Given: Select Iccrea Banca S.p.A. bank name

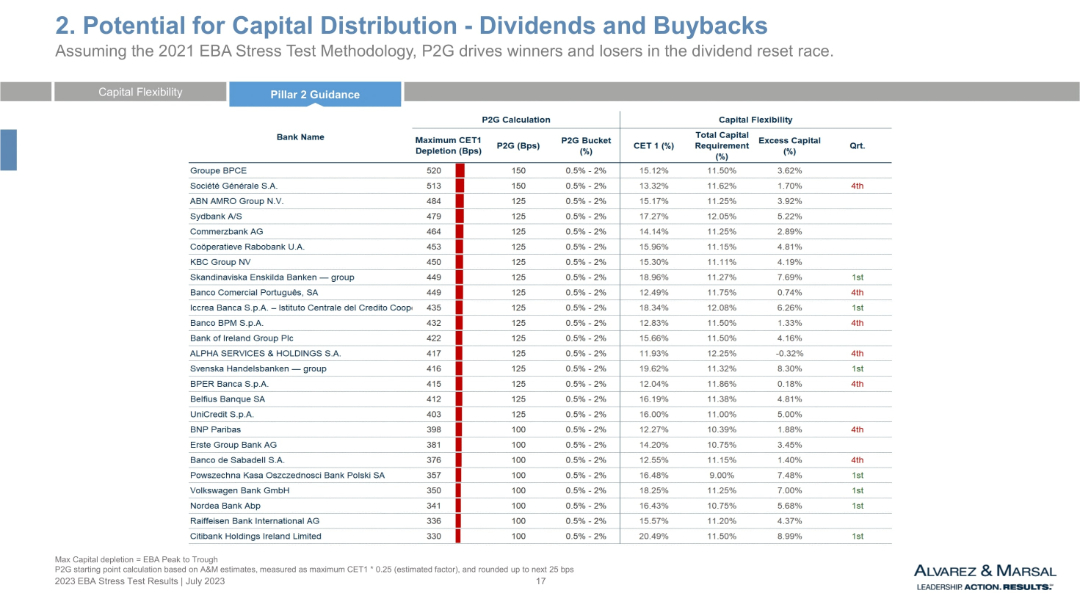Looking at the screenshot, I should [301, 308].
